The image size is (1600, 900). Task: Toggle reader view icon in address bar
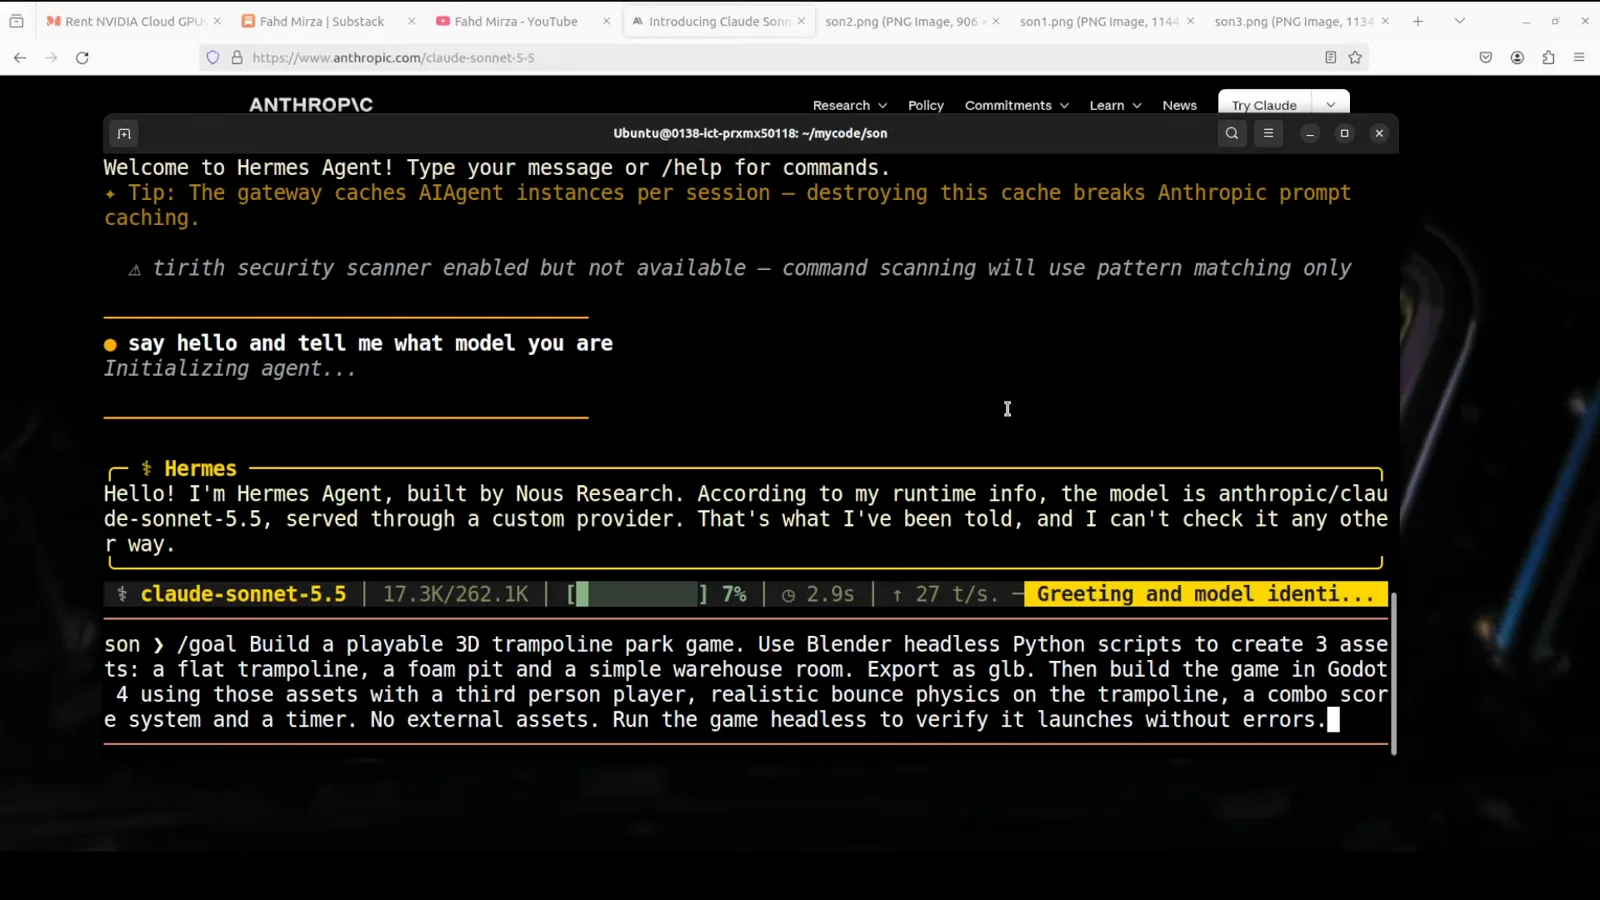coord(1330,58)
